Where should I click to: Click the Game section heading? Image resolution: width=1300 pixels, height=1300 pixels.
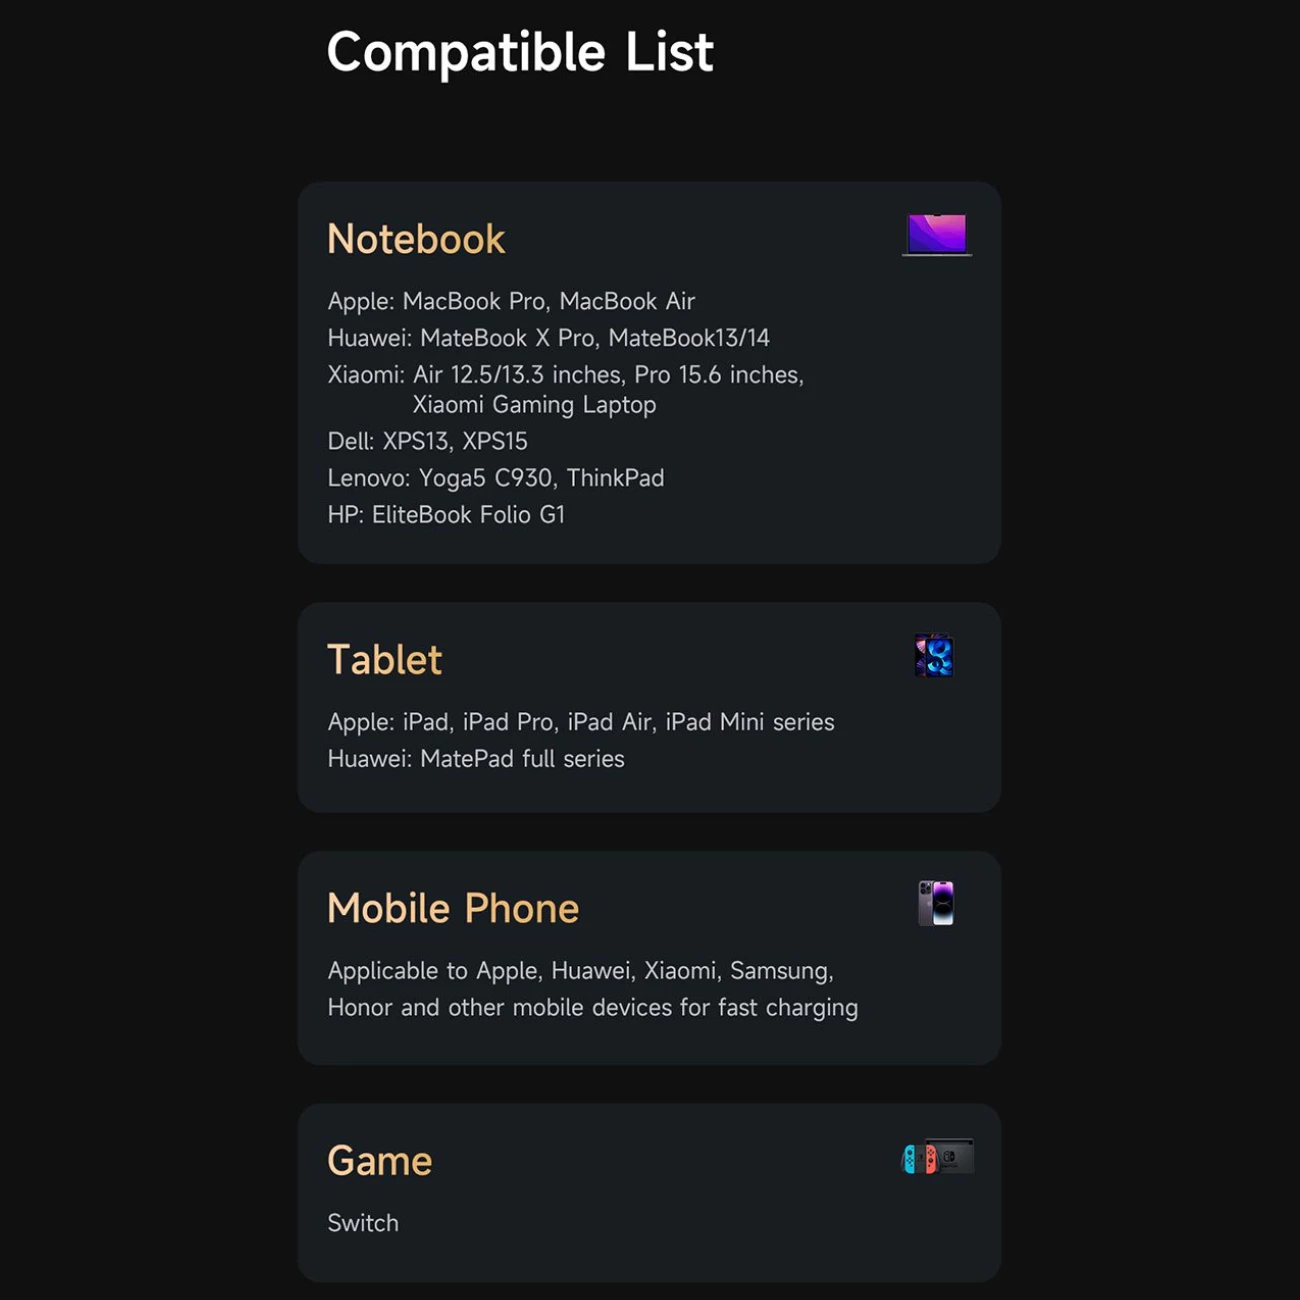click(379, 1161)
